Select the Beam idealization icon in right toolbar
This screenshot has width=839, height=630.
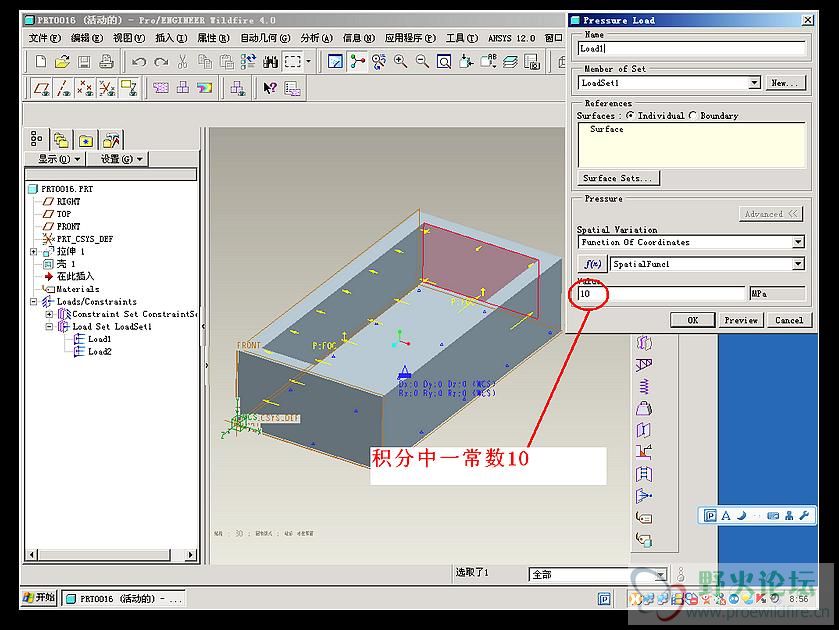[x=644, y=365]
